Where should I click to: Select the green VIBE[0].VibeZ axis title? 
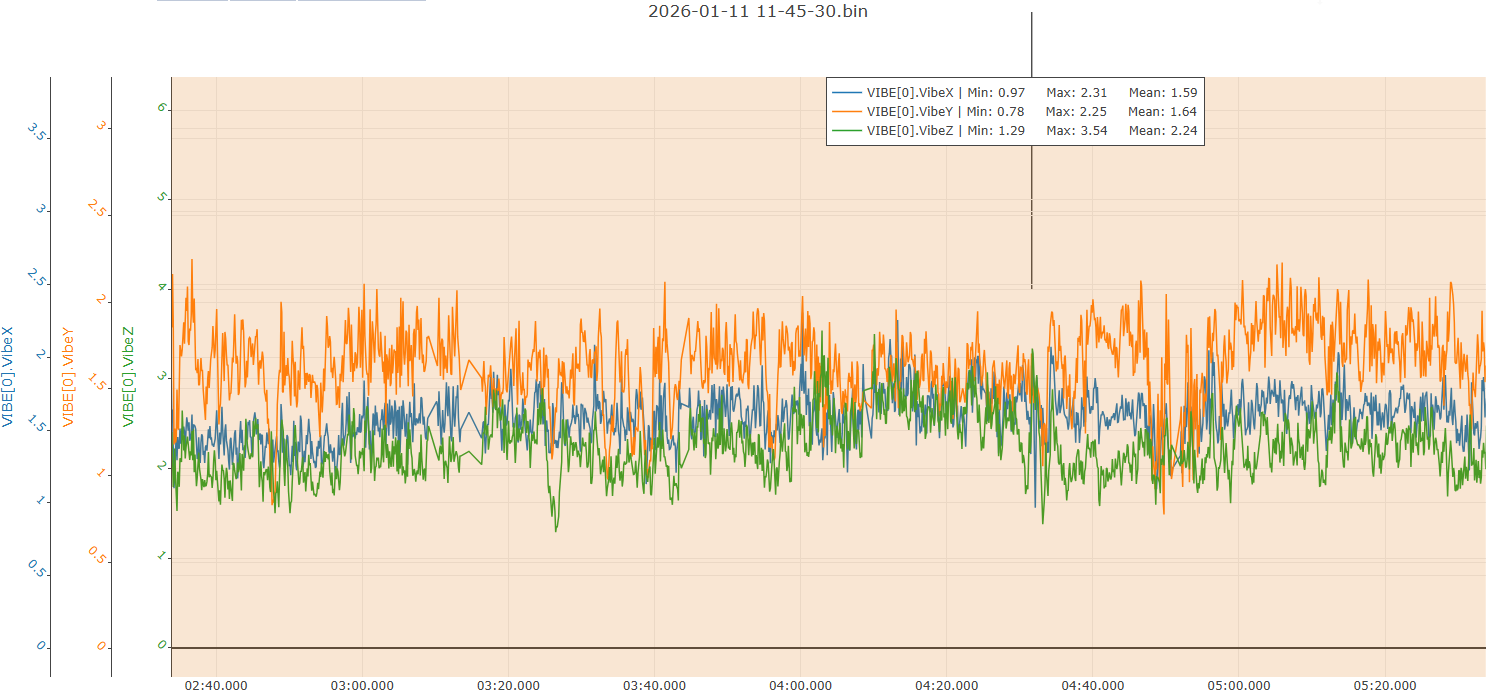coord(128,376)
